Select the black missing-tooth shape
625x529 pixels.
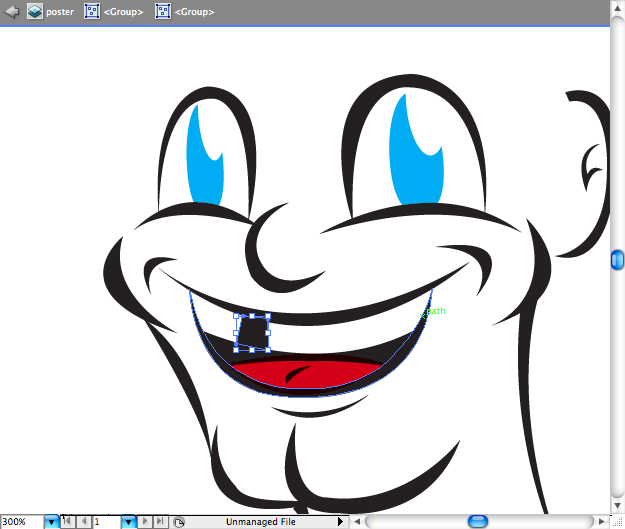tap(253, 332)
